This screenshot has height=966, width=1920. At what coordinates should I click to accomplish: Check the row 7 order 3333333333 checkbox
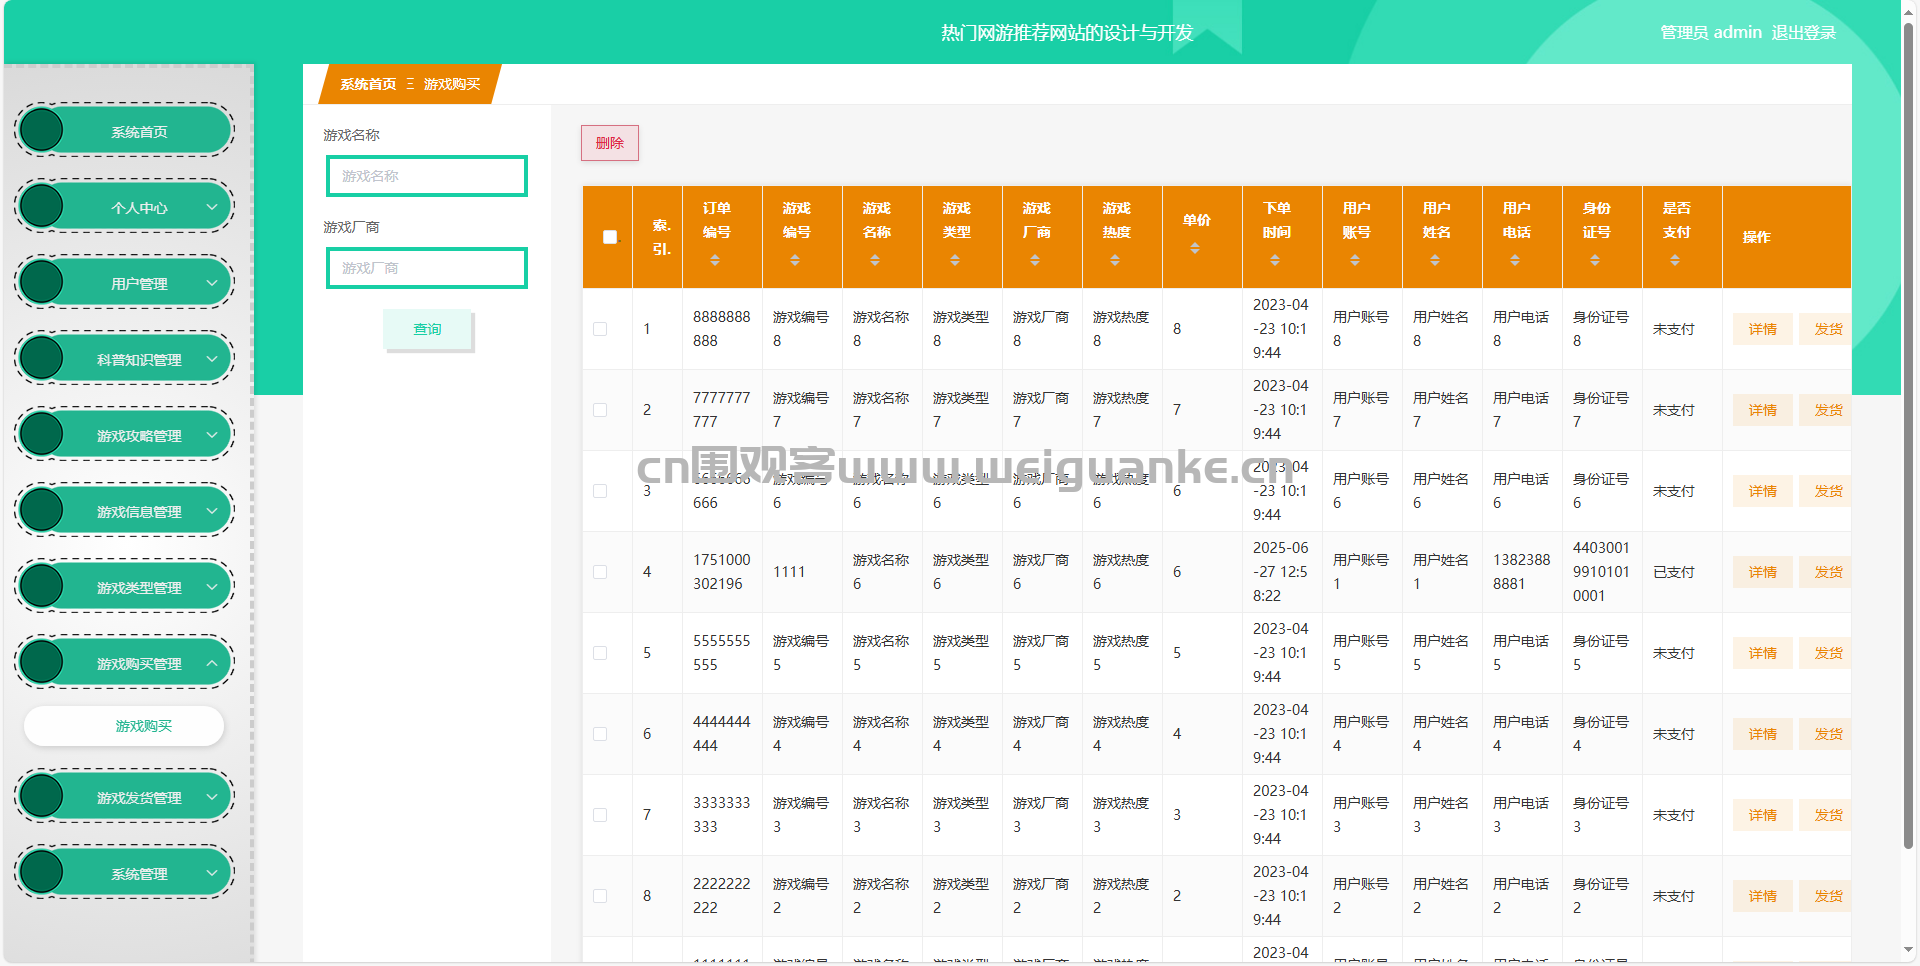tap(600, 815)
